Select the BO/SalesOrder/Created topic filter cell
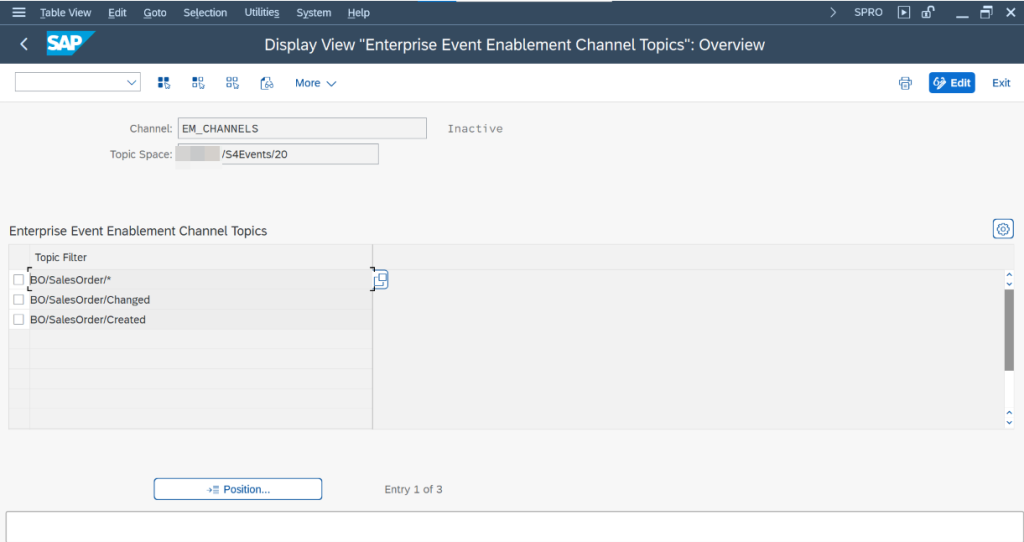The image size is (1024, 542). (200, 319)
